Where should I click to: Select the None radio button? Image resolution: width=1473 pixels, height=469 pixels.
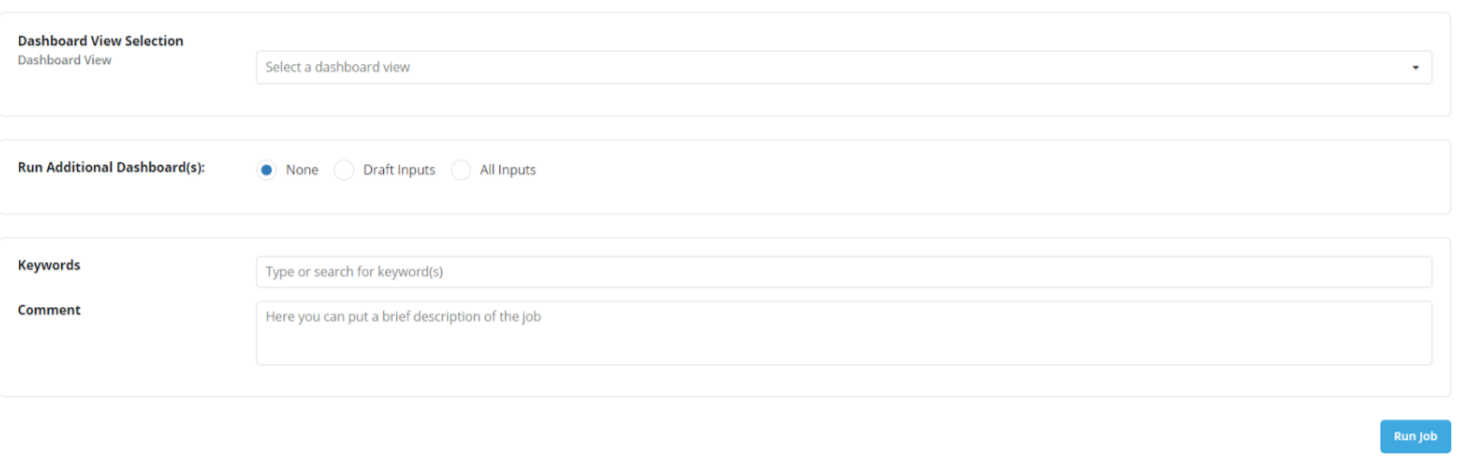pos(266,170)
